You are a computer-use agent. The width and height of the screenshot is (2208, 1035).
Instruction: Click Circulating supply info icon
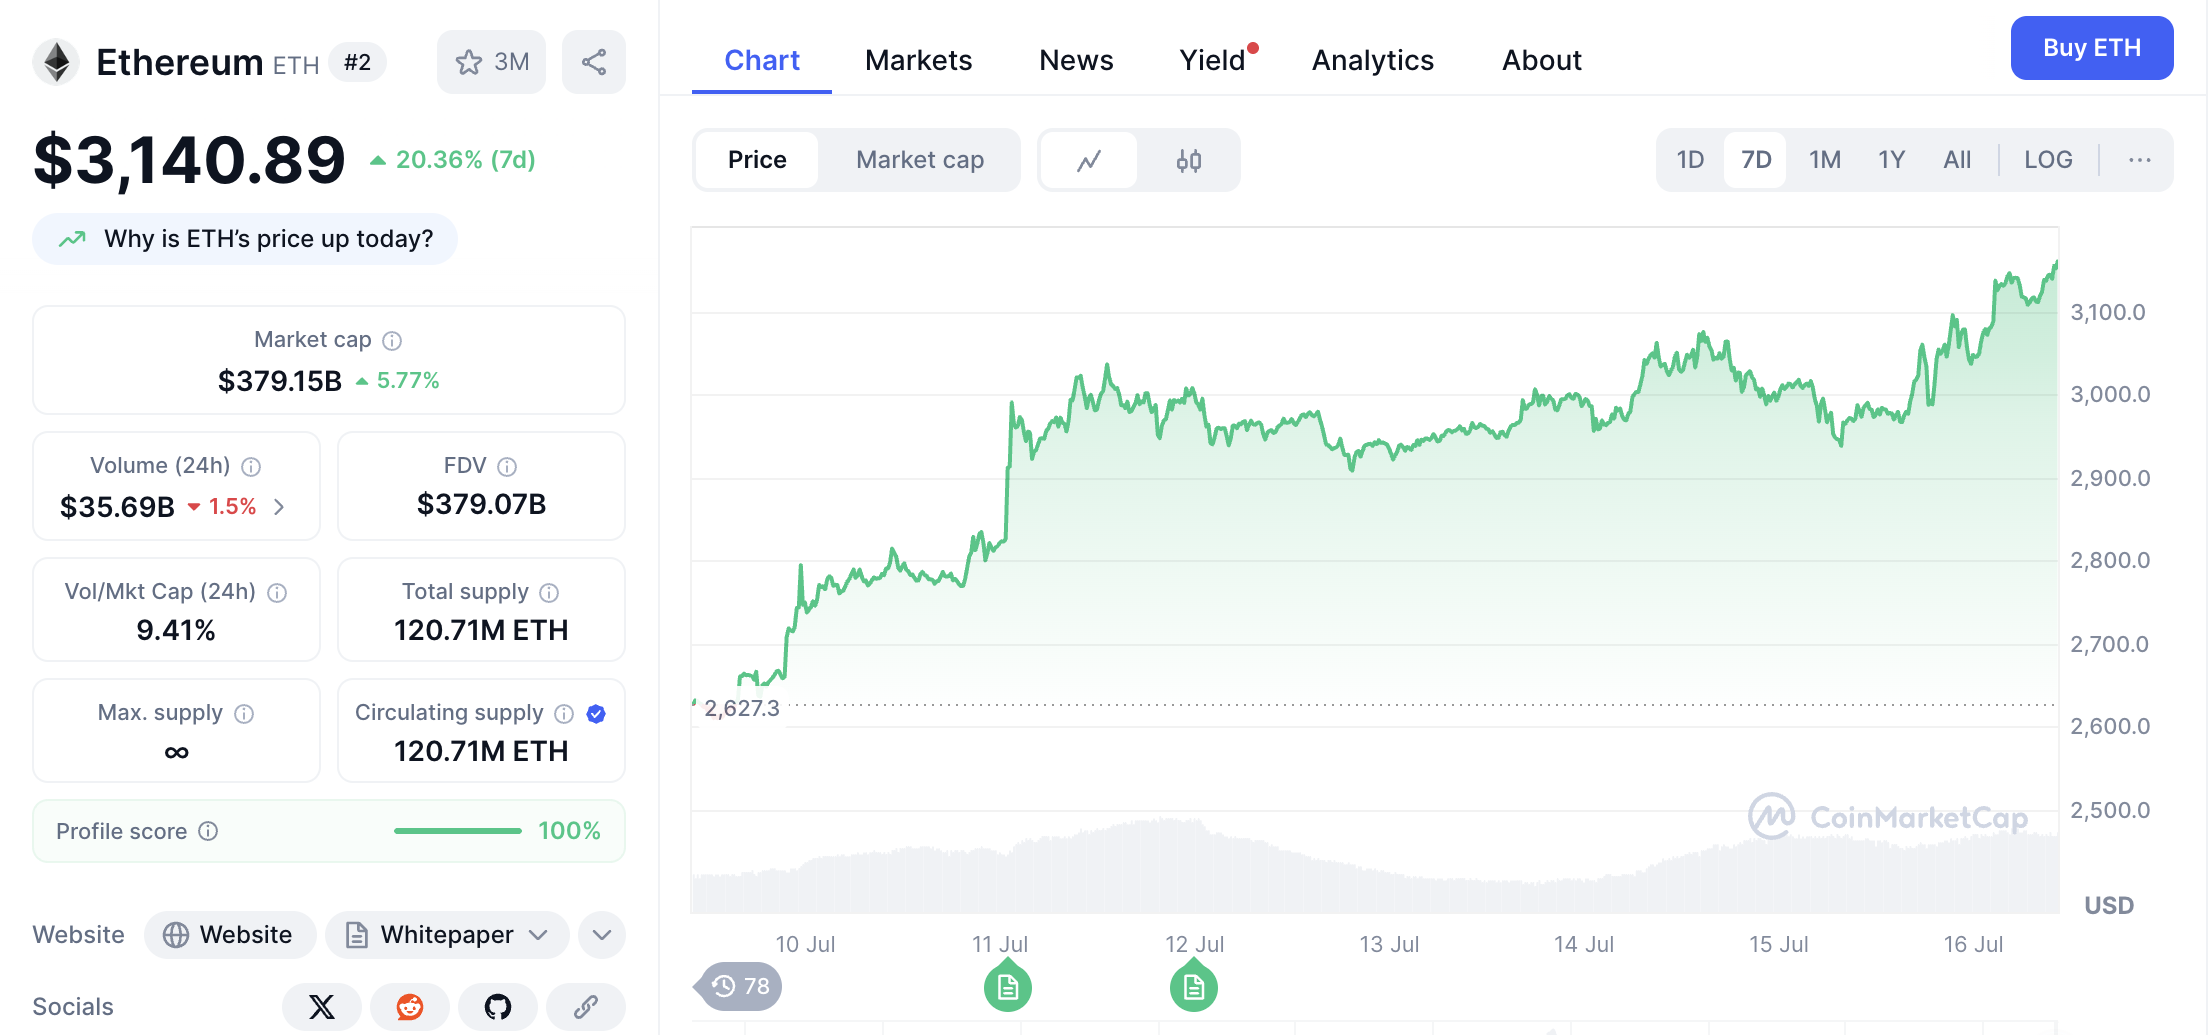[x=564, y=714]
